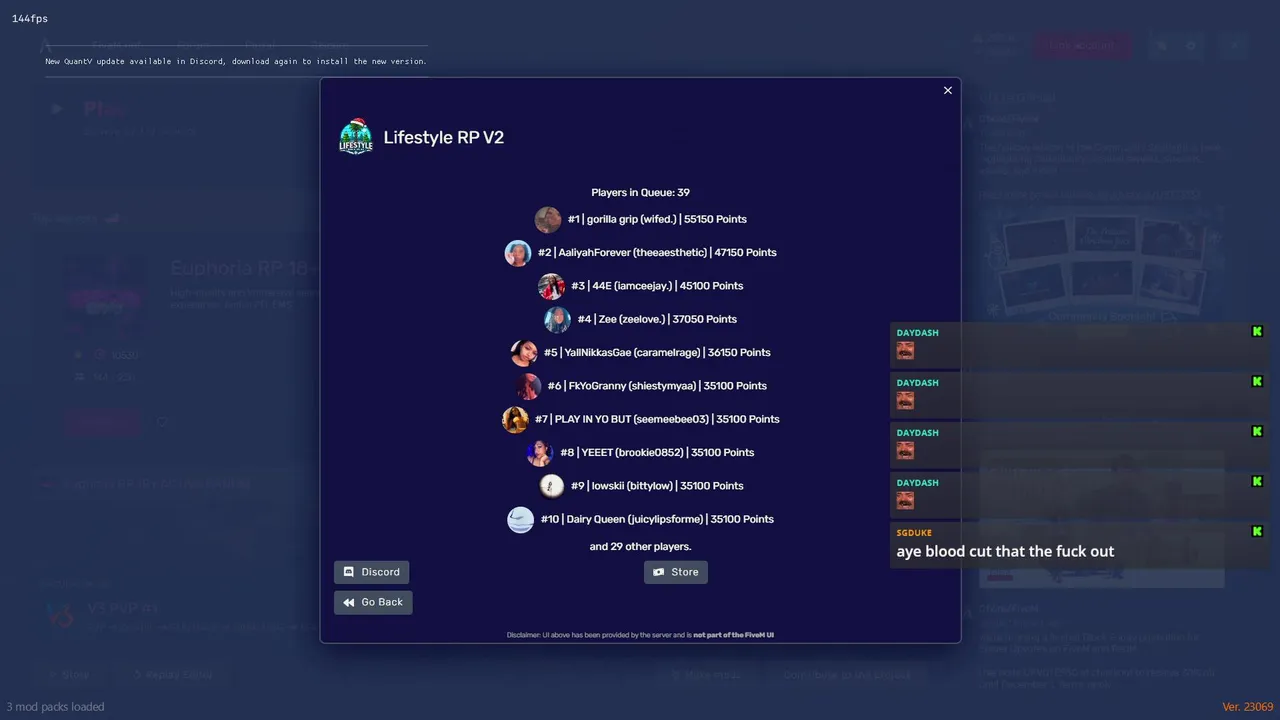Click the Lifestyle RP V2 title

(x=443, y=137)
